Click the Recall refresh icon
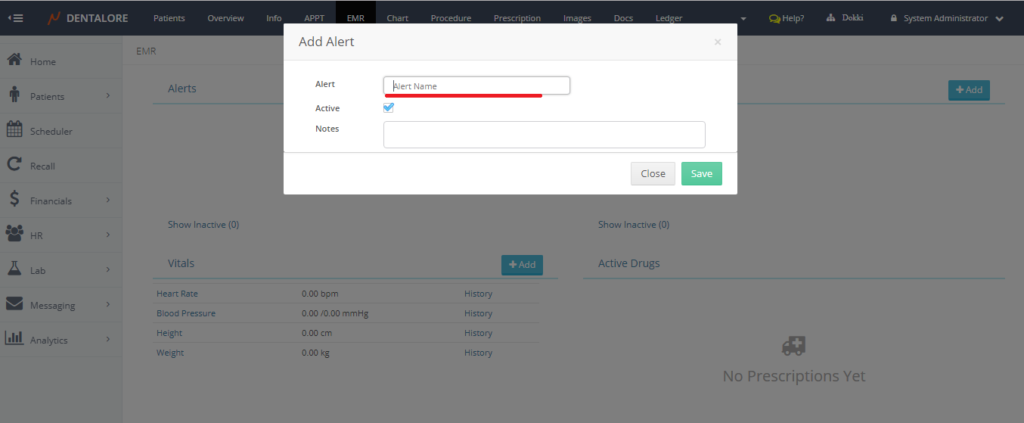1024x423 pixels. coord(15,164)
